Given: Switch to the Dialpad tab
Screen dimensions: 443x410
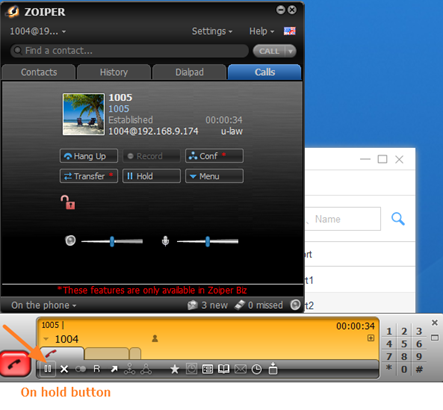Looking at the screenshot, I should (x=189, y=72).
